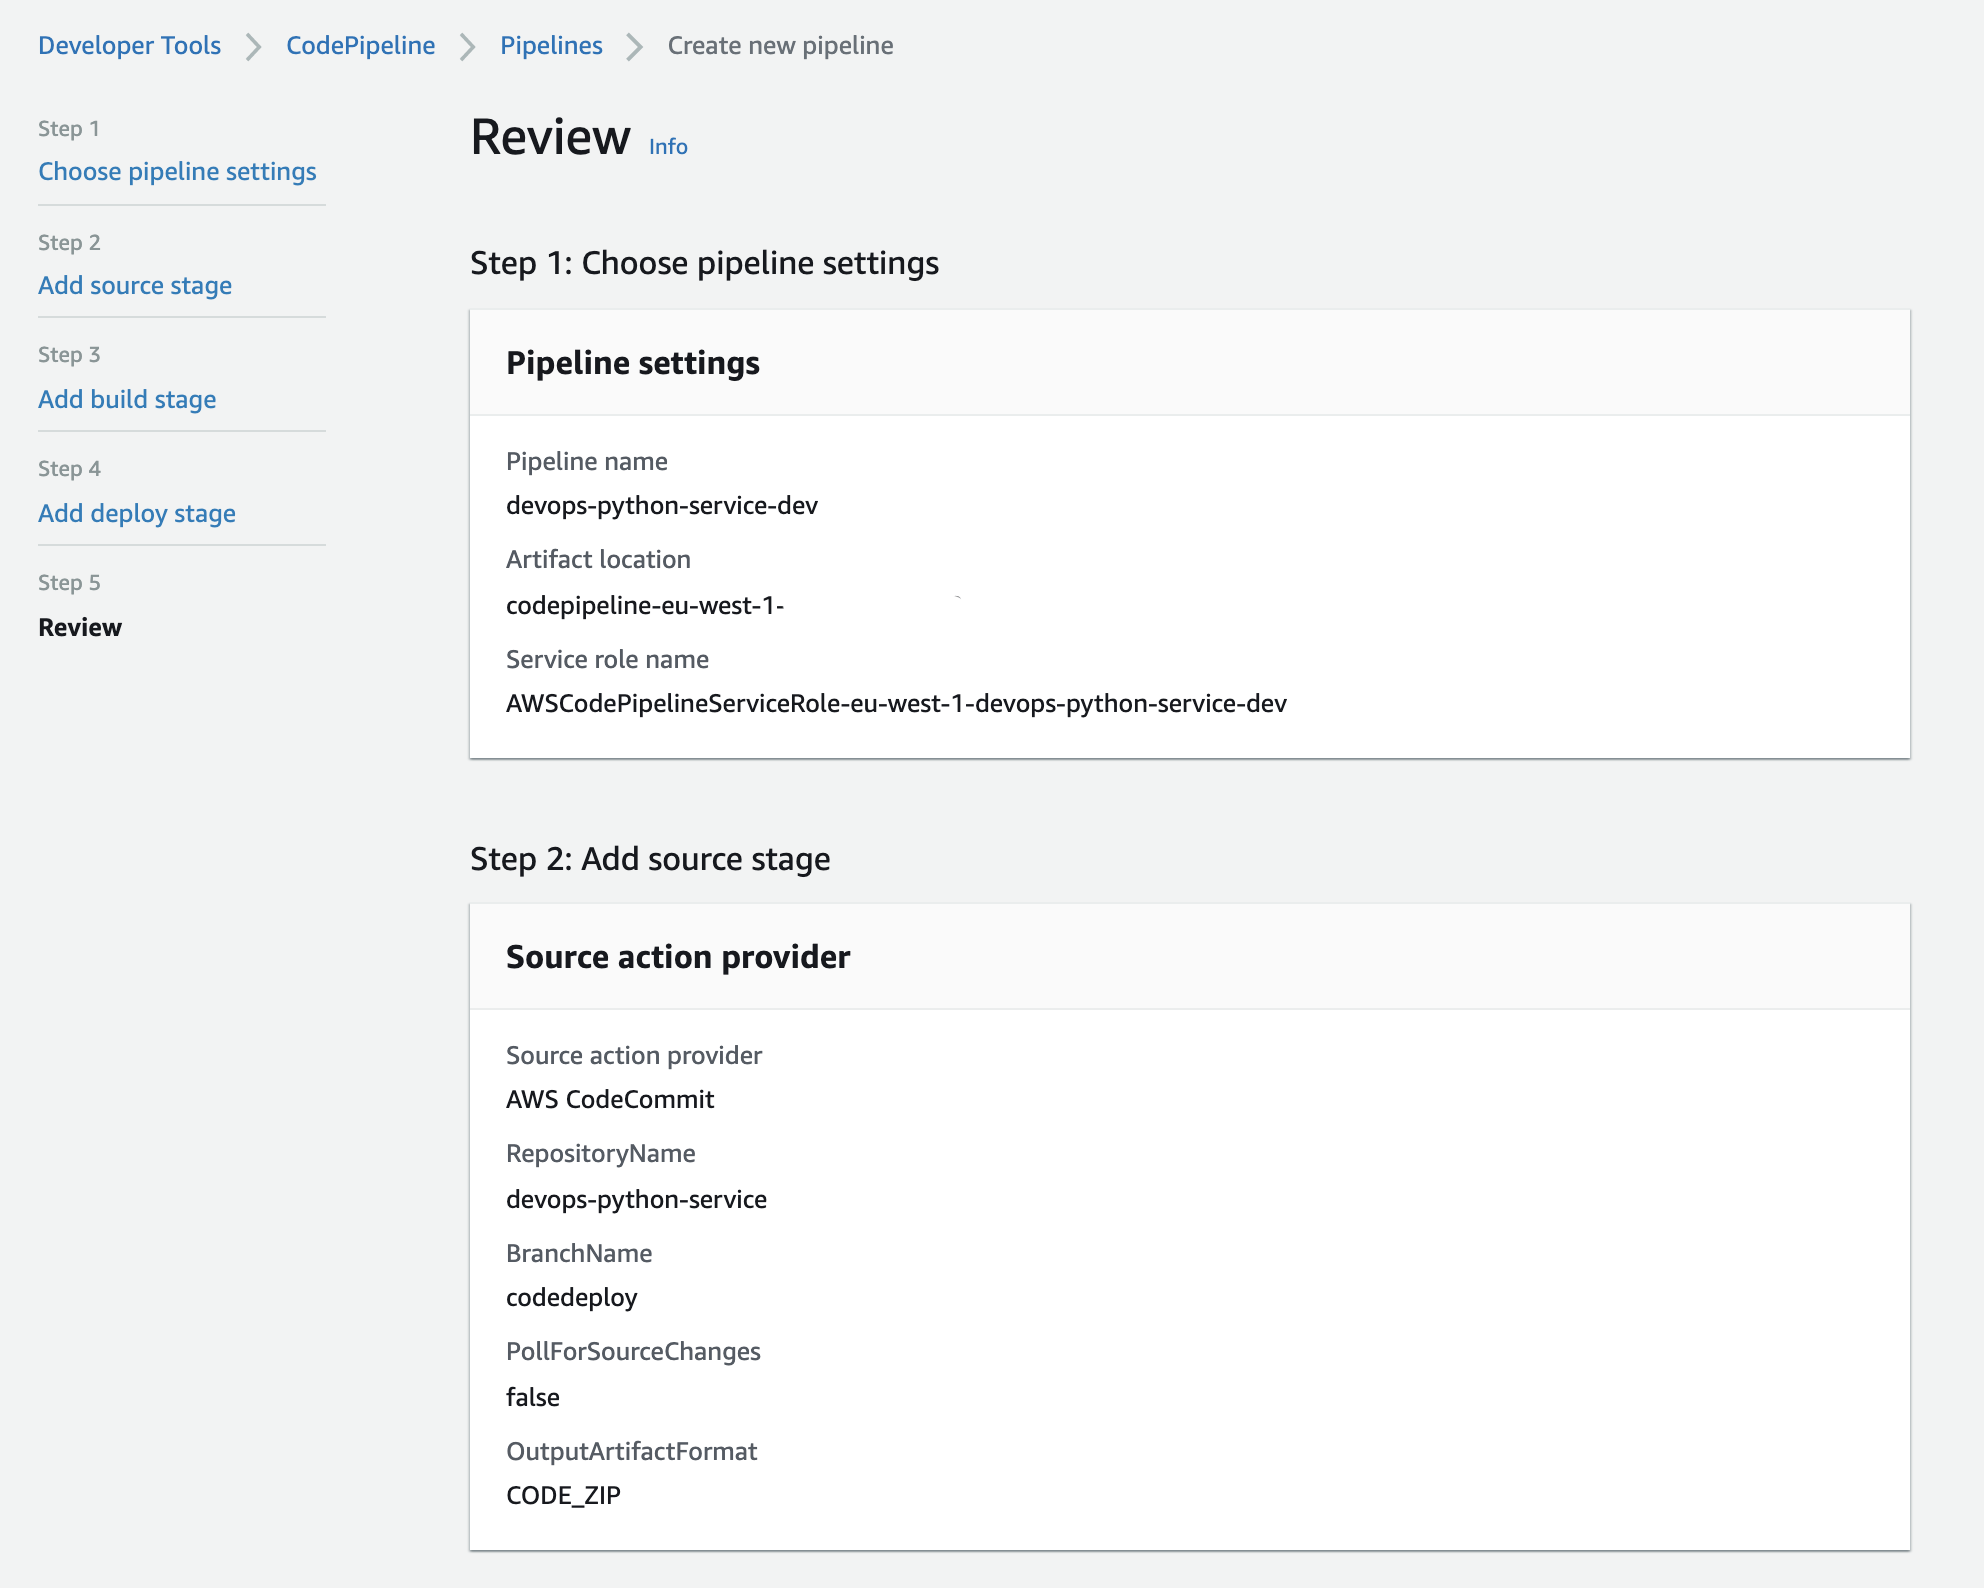The width and height of the screenshot is (1984, 1588).
Task: Click Create new pipeline breadcrumb text
Action: point(780,45)
